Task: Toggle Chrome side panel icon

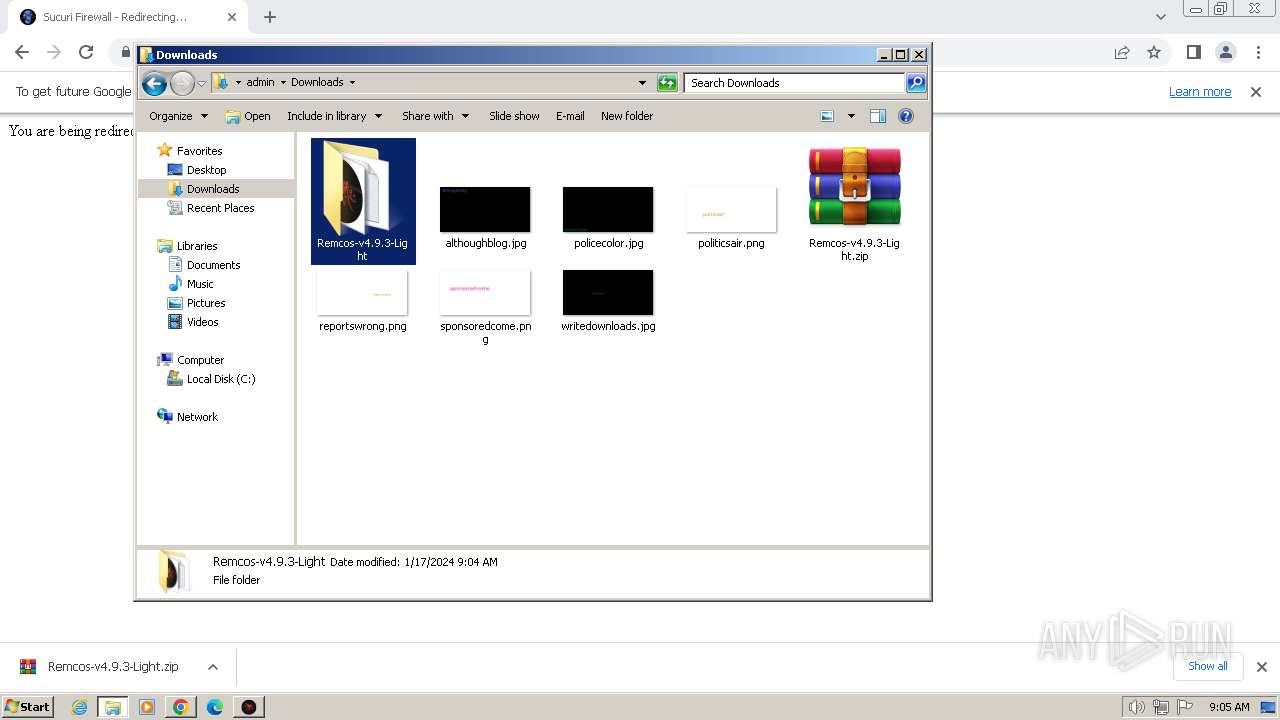Action: tap(1193, 52)
